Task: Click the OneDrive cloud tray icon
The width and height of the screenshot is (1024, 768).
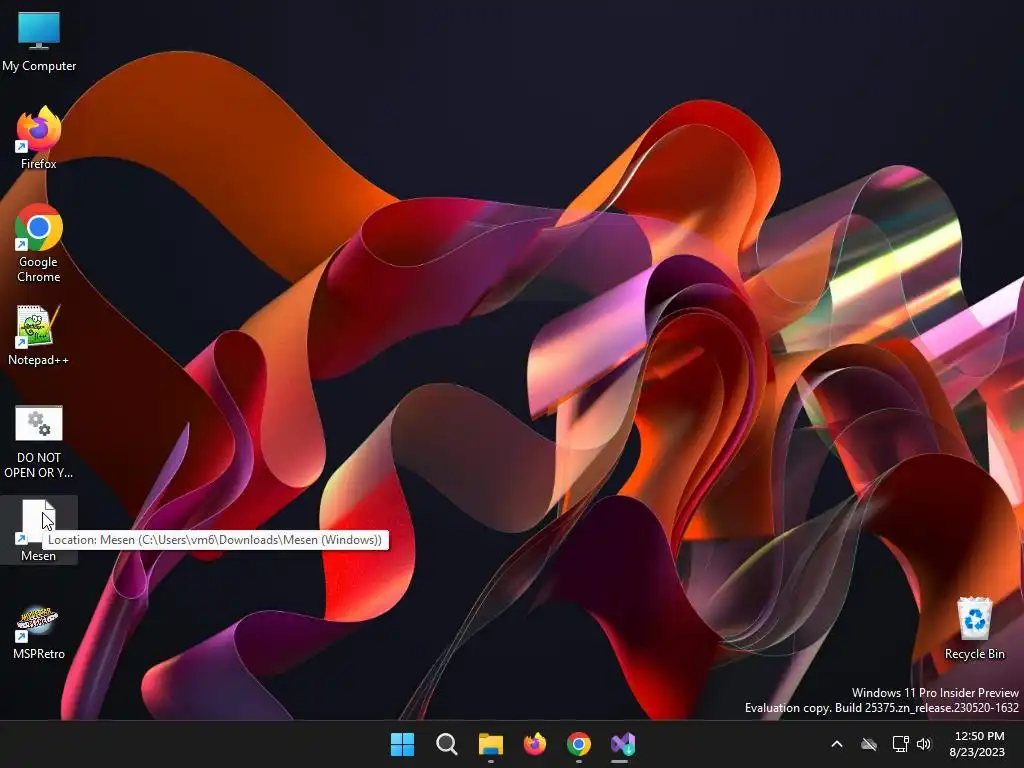Action: (x=869, y=744)
